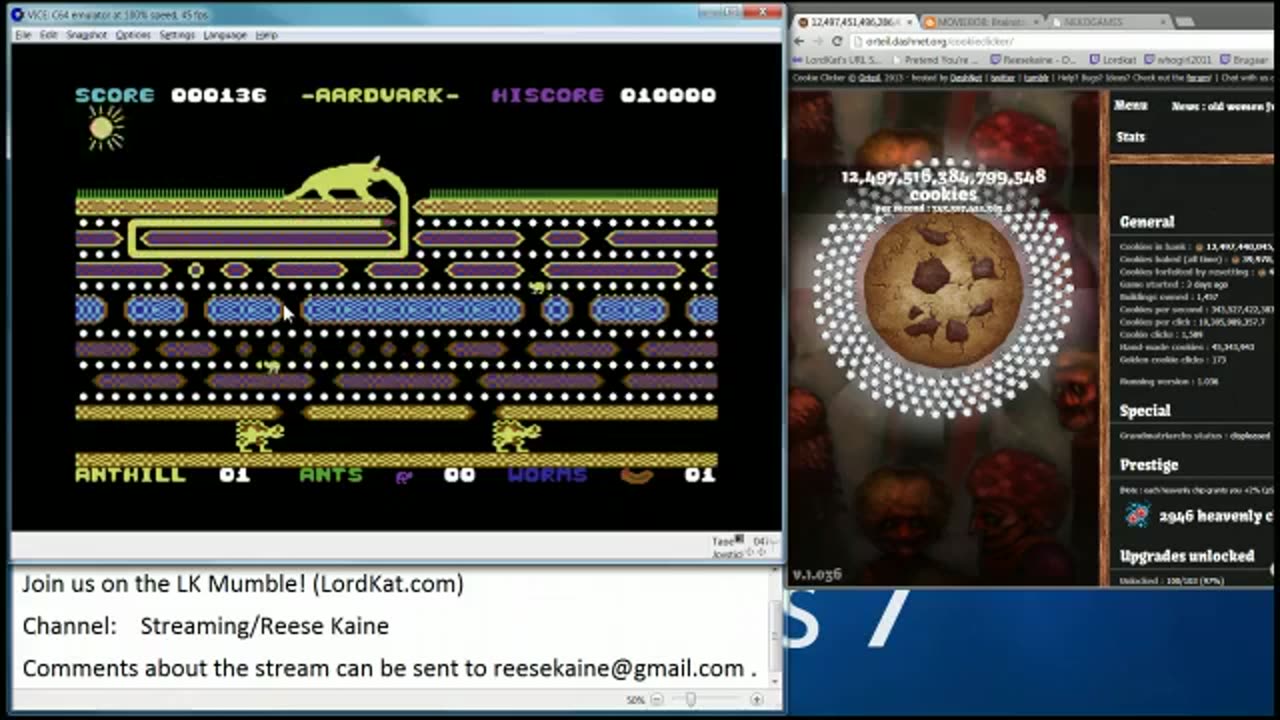Screen dimensions: 1280x720
Task: Open the Language menu in VICE
Action: point(225,35)
